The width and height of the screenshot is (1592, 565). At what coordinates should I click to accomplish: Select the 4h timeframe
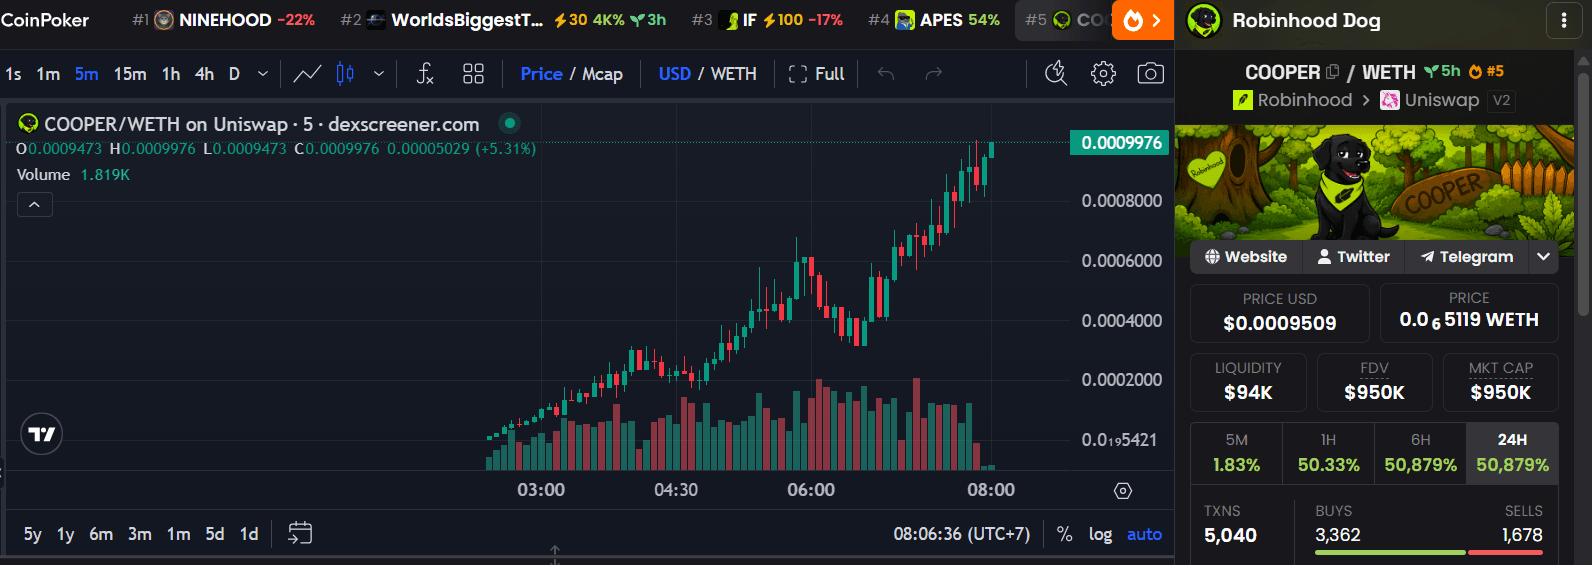(x=204, y=74)
